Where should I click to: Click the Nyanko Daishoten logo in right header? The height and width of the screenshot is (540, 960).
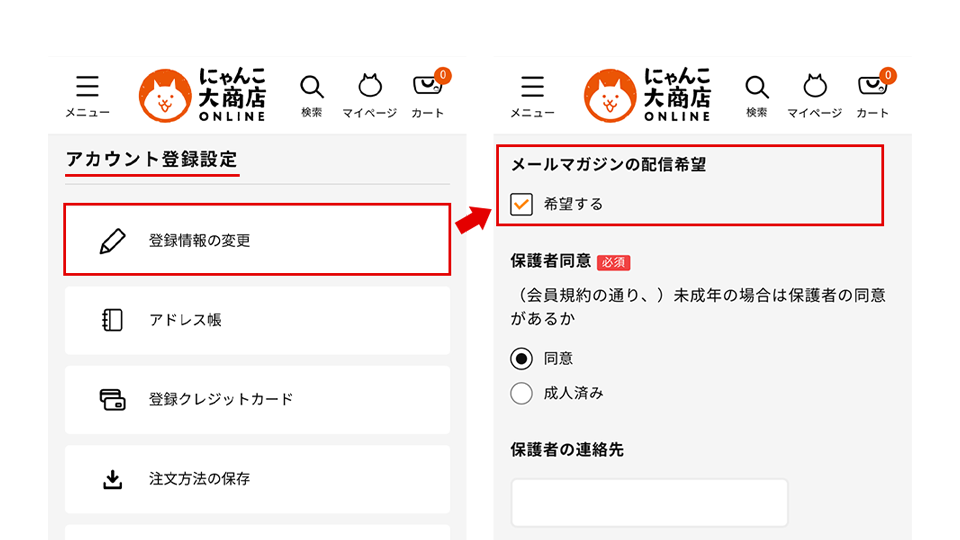tap(648, 95)
